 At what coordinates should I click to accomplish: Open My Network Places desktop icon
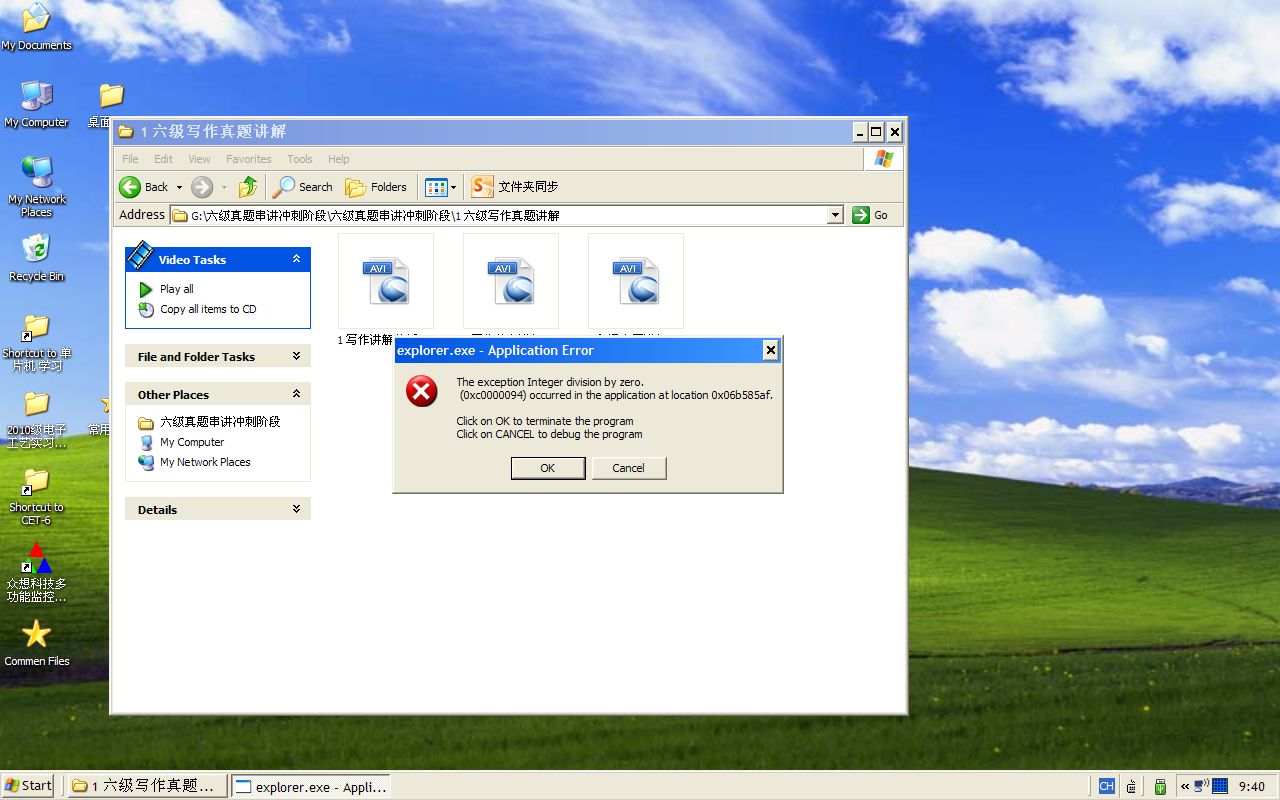click(36, 187)
